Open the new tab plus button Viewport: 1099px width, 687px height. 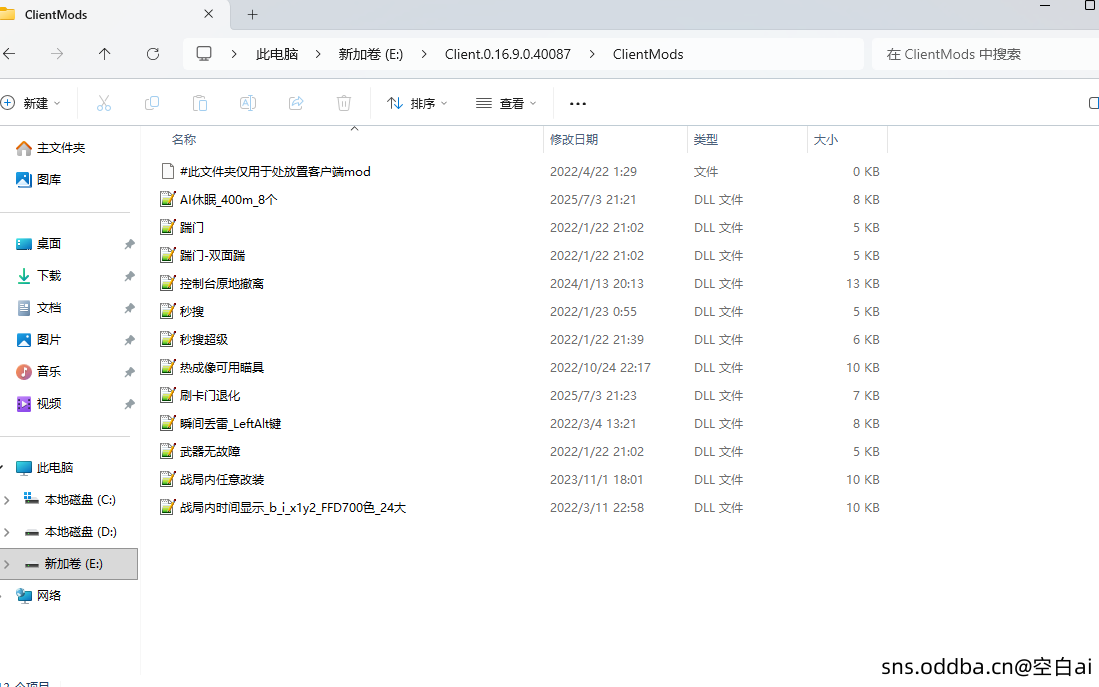coord(252,15)
